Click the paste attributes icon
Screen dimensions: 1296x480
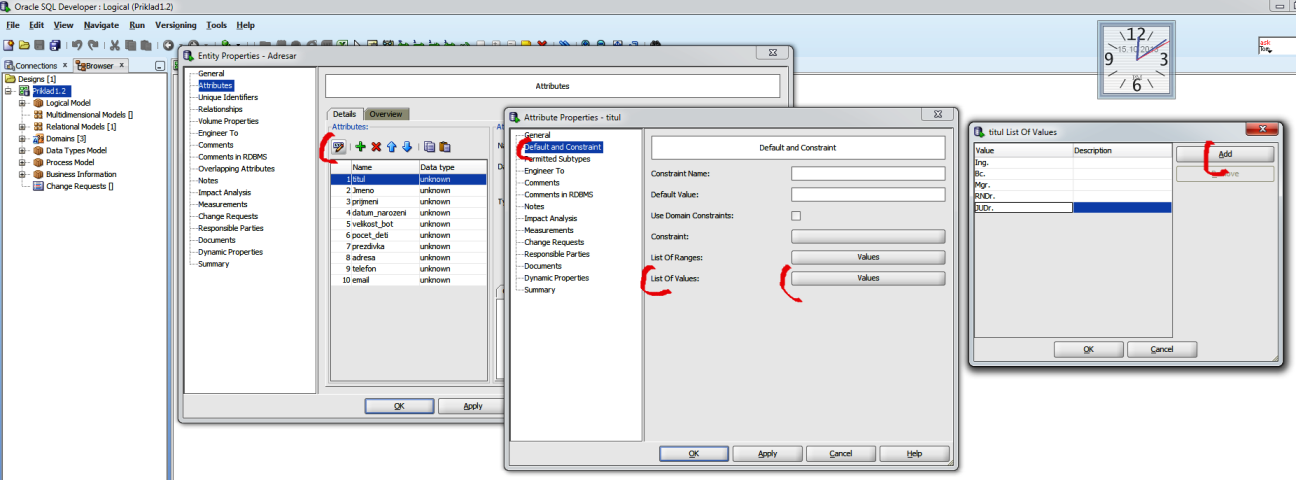445,147
